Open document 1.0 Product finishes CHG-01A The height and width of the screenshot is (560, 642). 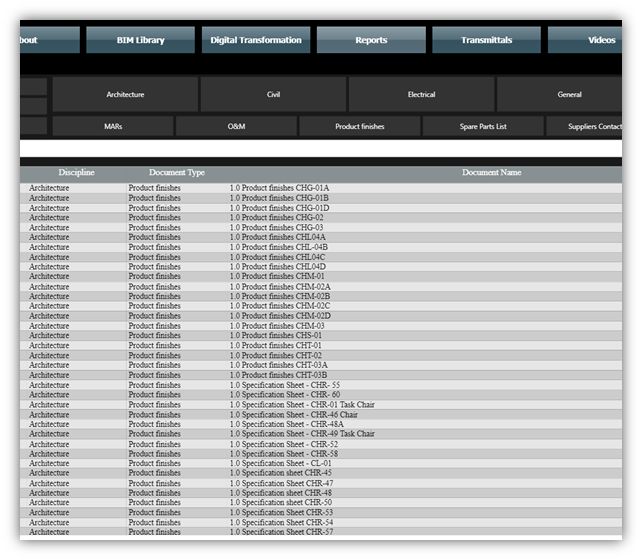tap(279, 188)
